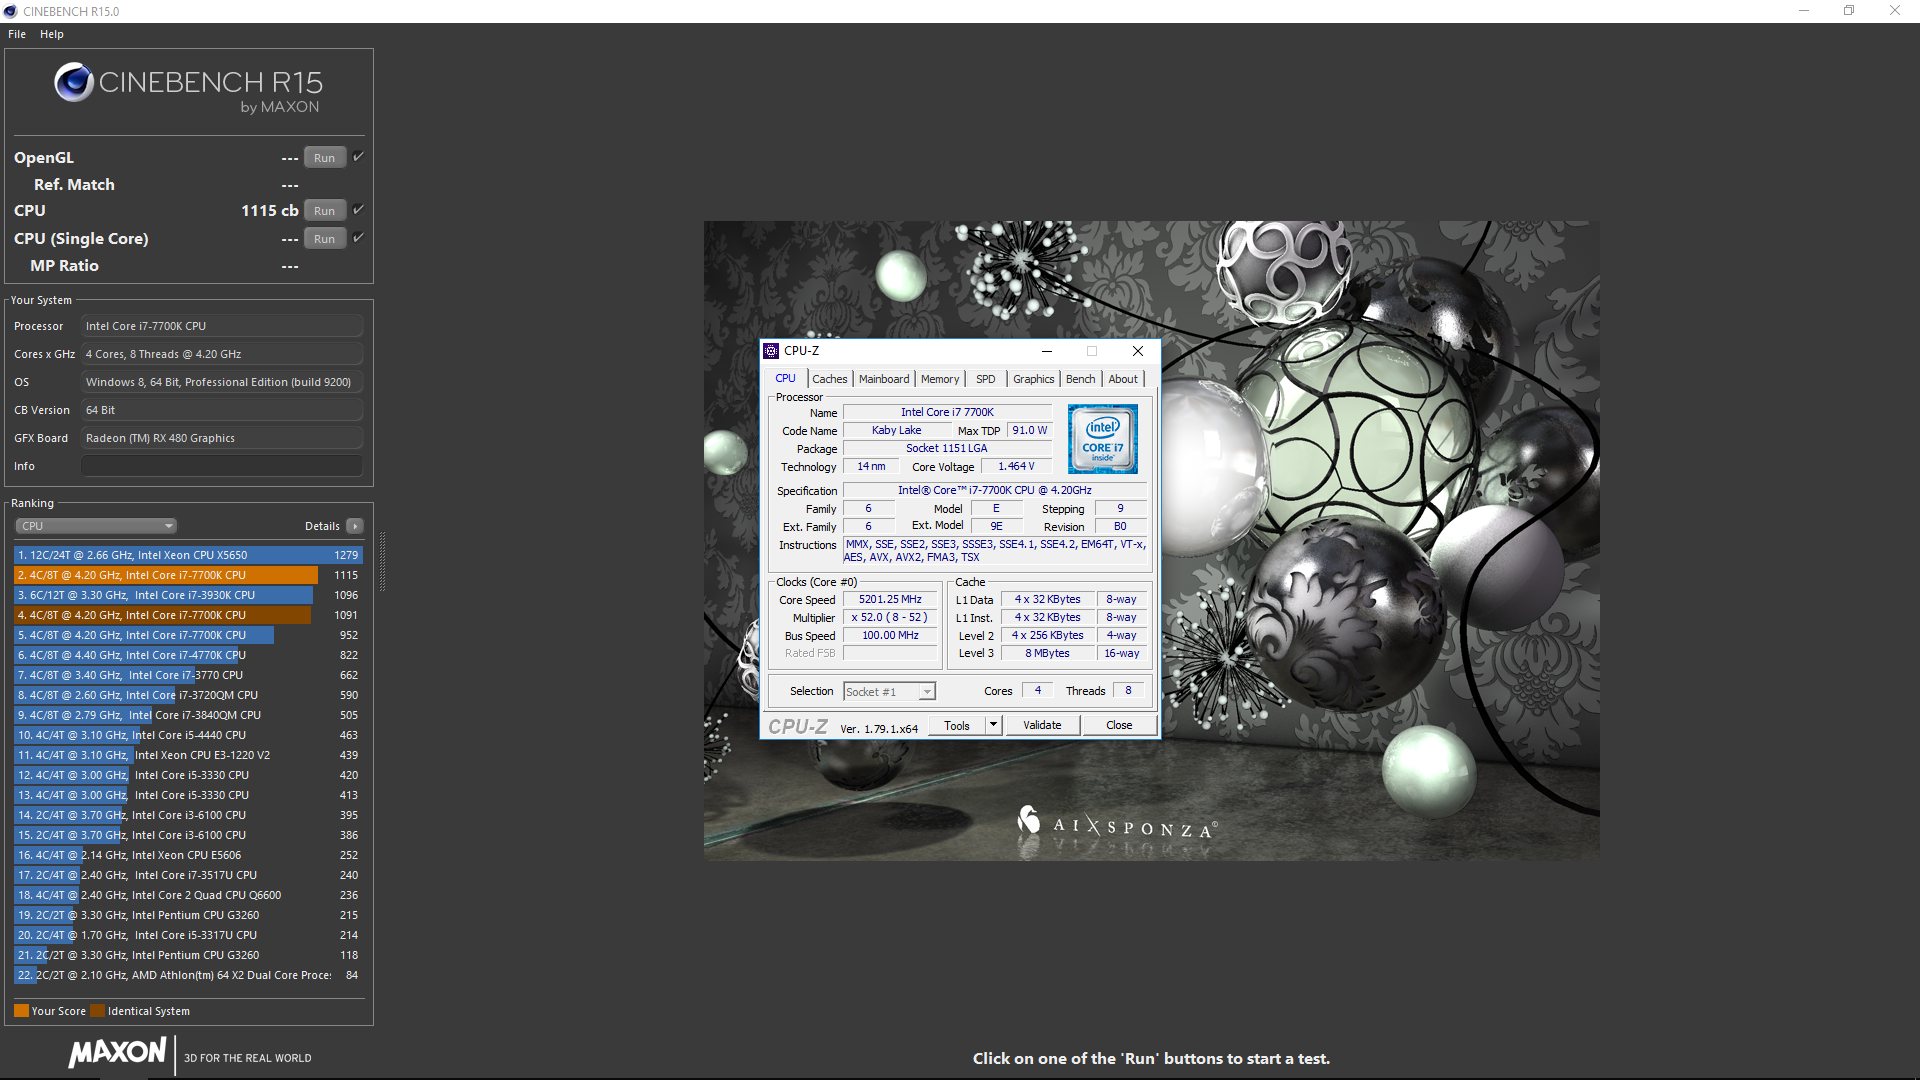Switch to the Mainboard tab in CPU-Z

click(884, 379)
